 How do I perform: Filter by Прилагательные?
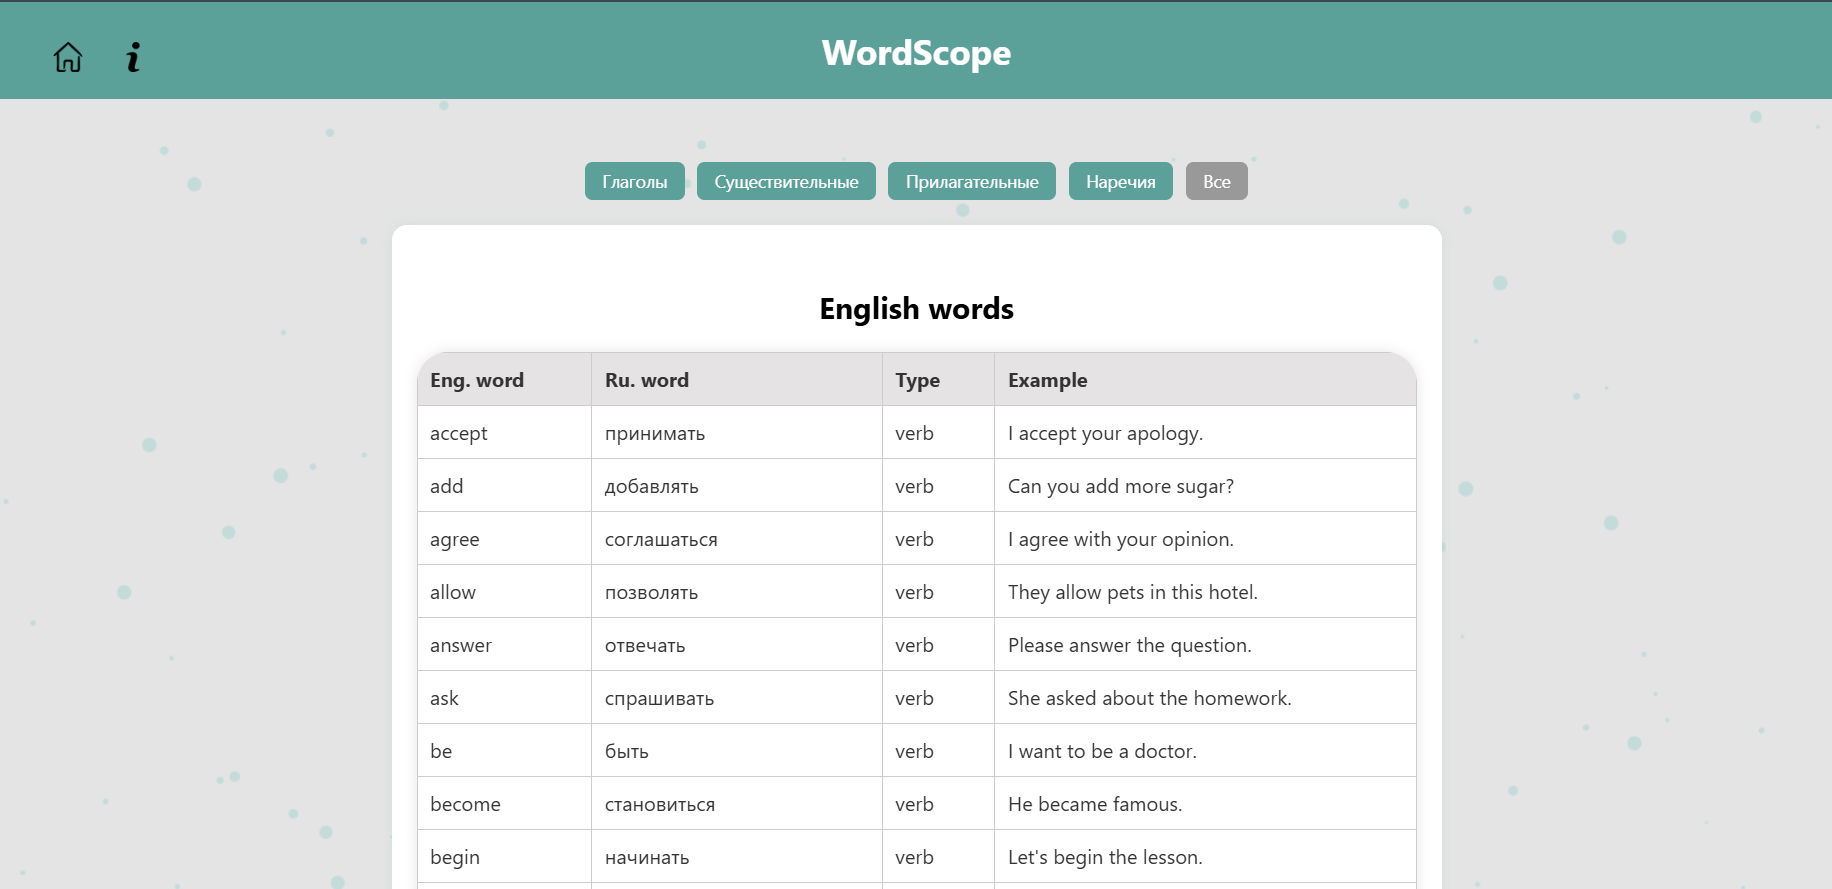[972, 181]
